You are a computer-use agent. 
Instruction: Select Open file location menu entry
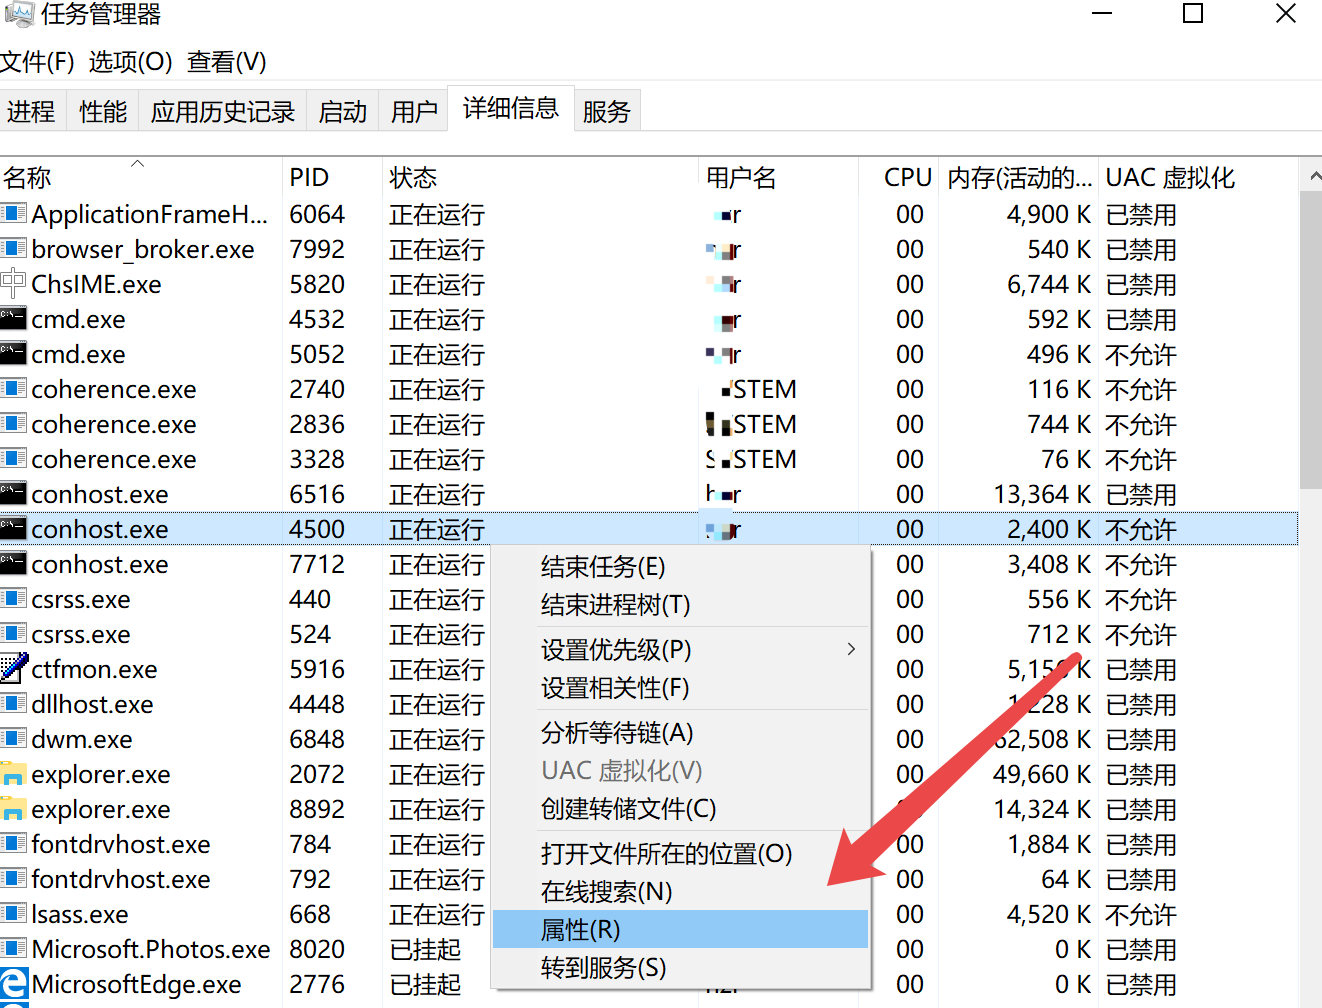click(666, 853)
